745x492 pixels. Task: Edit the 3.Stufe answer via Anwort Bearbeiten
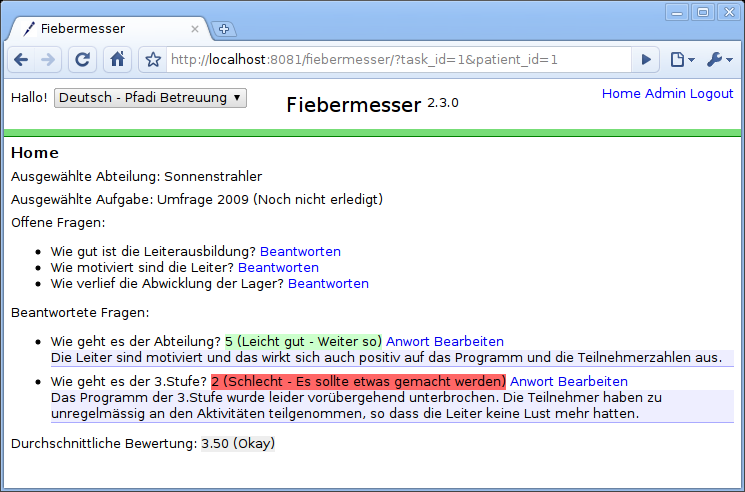click(568, 381)
